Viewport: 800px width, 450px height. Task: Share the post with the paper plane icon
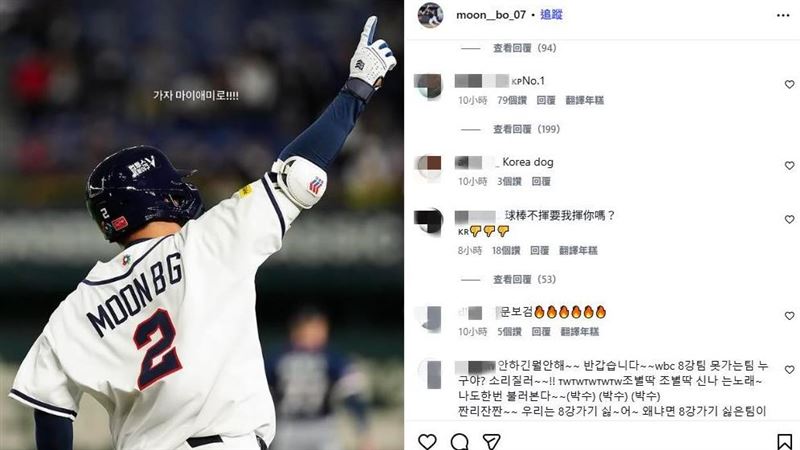[491, 441]
